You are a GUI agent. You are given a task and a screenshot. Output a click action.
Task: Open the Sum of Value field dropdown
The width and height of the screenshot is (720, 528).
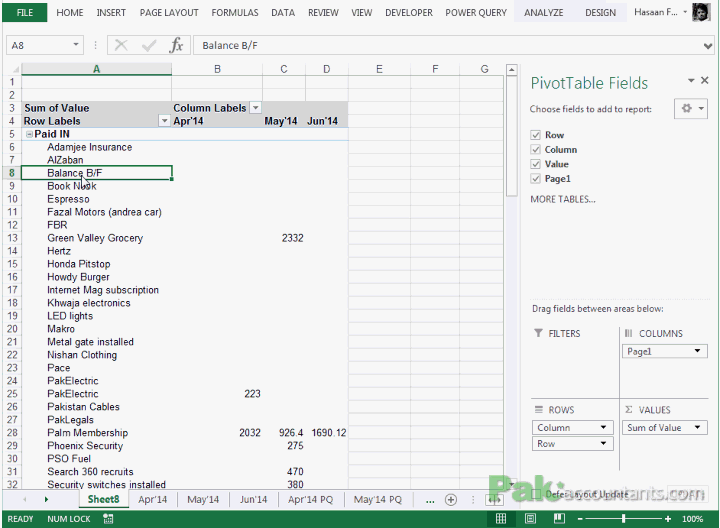(698, 427)
